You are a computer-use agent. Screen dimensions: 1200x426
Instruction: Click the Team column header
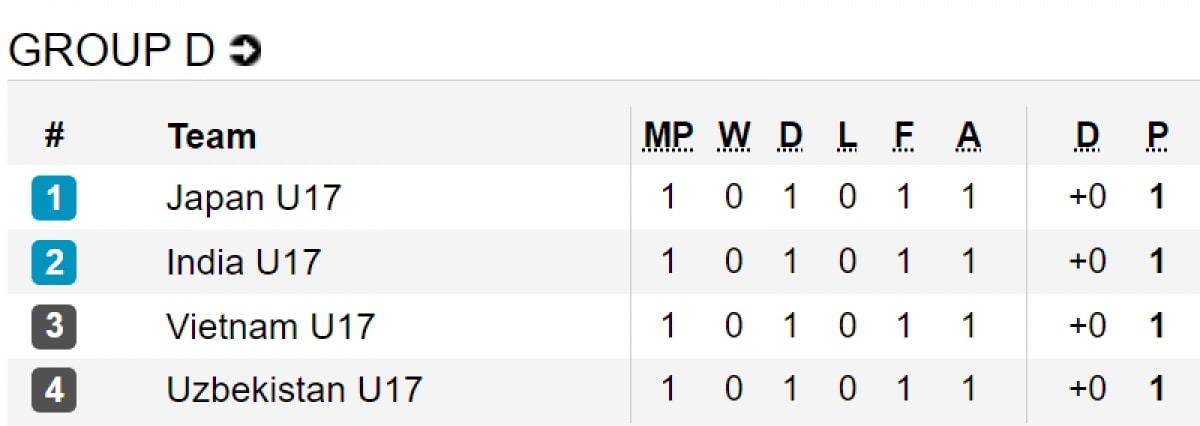click(212, 136)
